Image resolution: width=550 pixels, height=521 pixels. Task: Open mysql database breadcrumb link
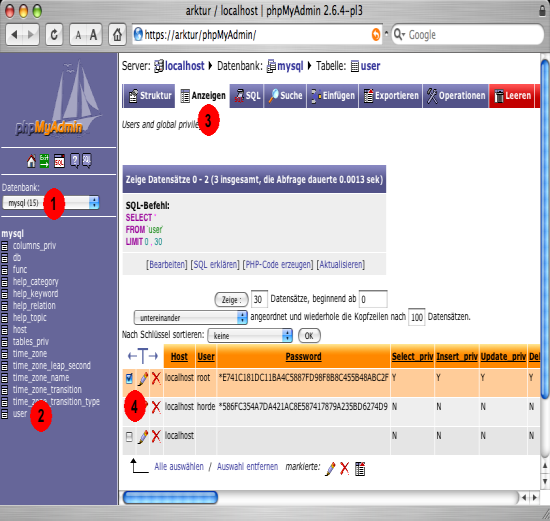290,66
